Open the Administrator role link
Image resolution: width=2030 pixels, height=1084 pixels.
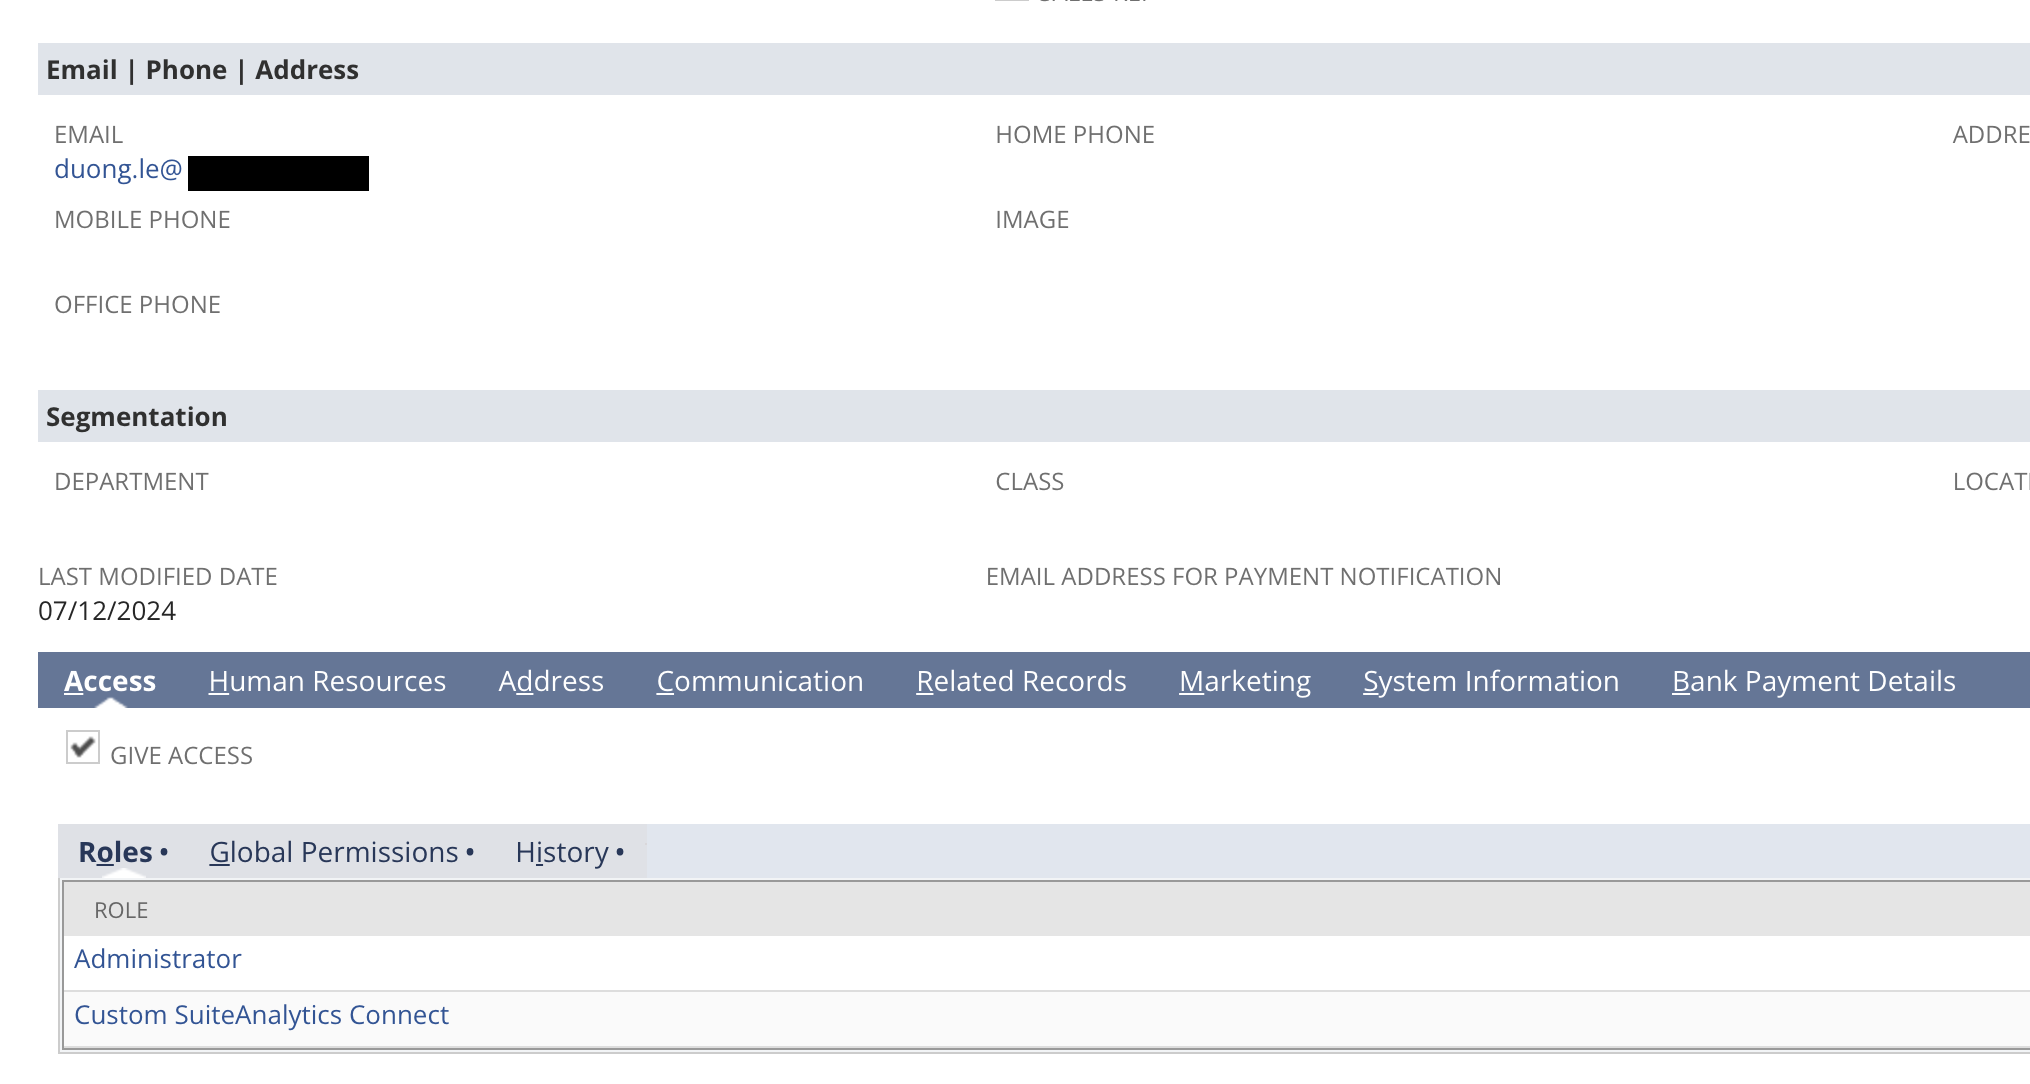click(158, 959)
